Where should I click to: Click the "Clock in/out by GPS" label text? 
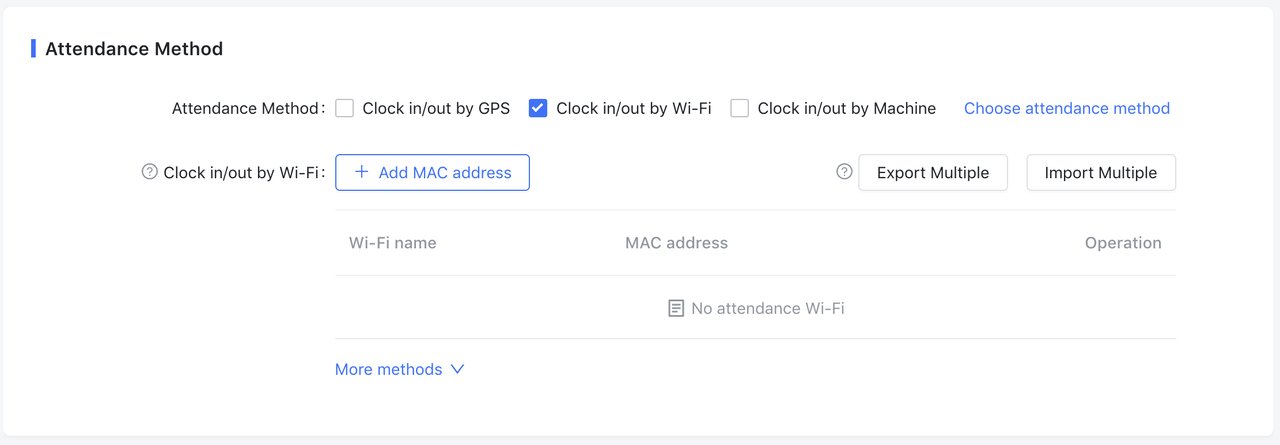click(x=436, y=108)
